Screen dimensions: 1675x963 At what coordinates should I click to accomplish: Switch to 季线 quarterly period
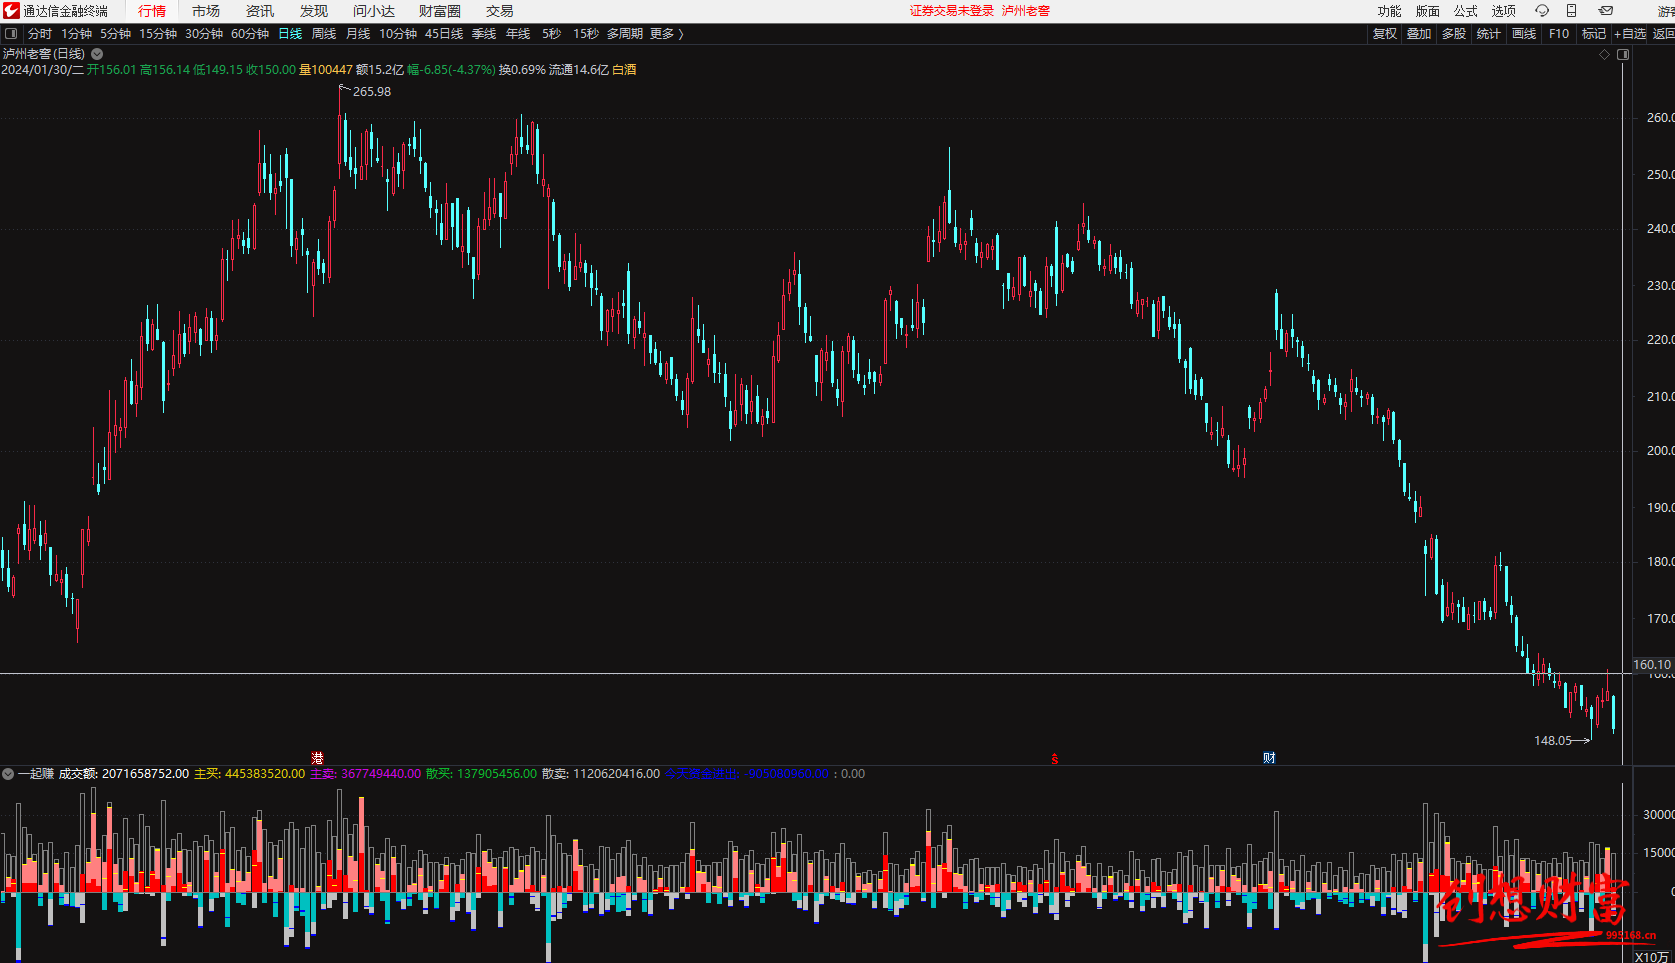484,34
